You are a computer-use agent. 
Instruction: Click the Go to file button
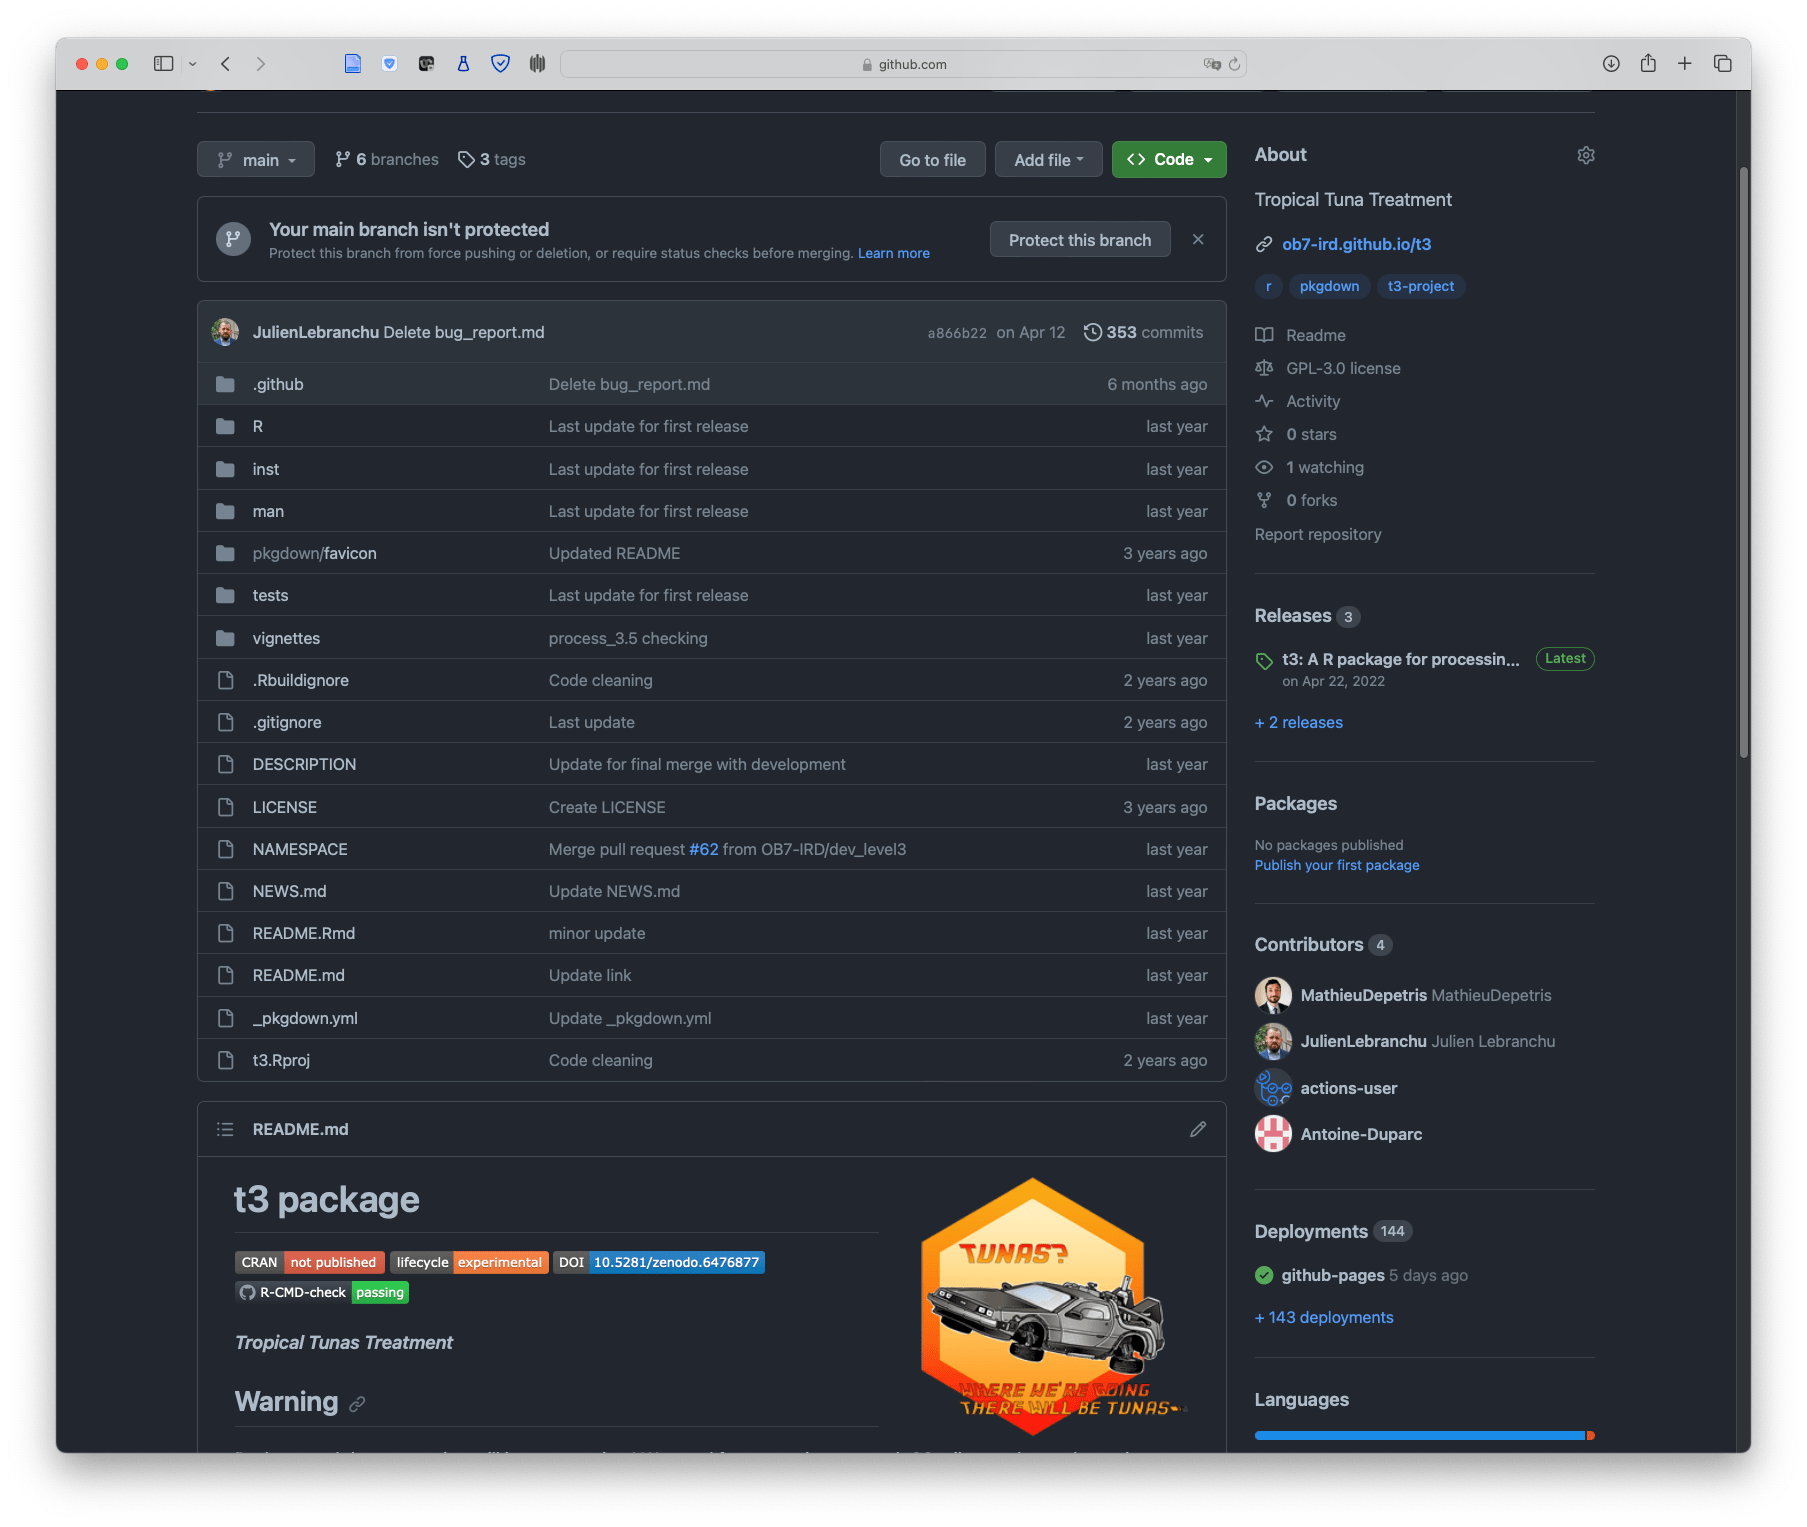tap(932, 160)
